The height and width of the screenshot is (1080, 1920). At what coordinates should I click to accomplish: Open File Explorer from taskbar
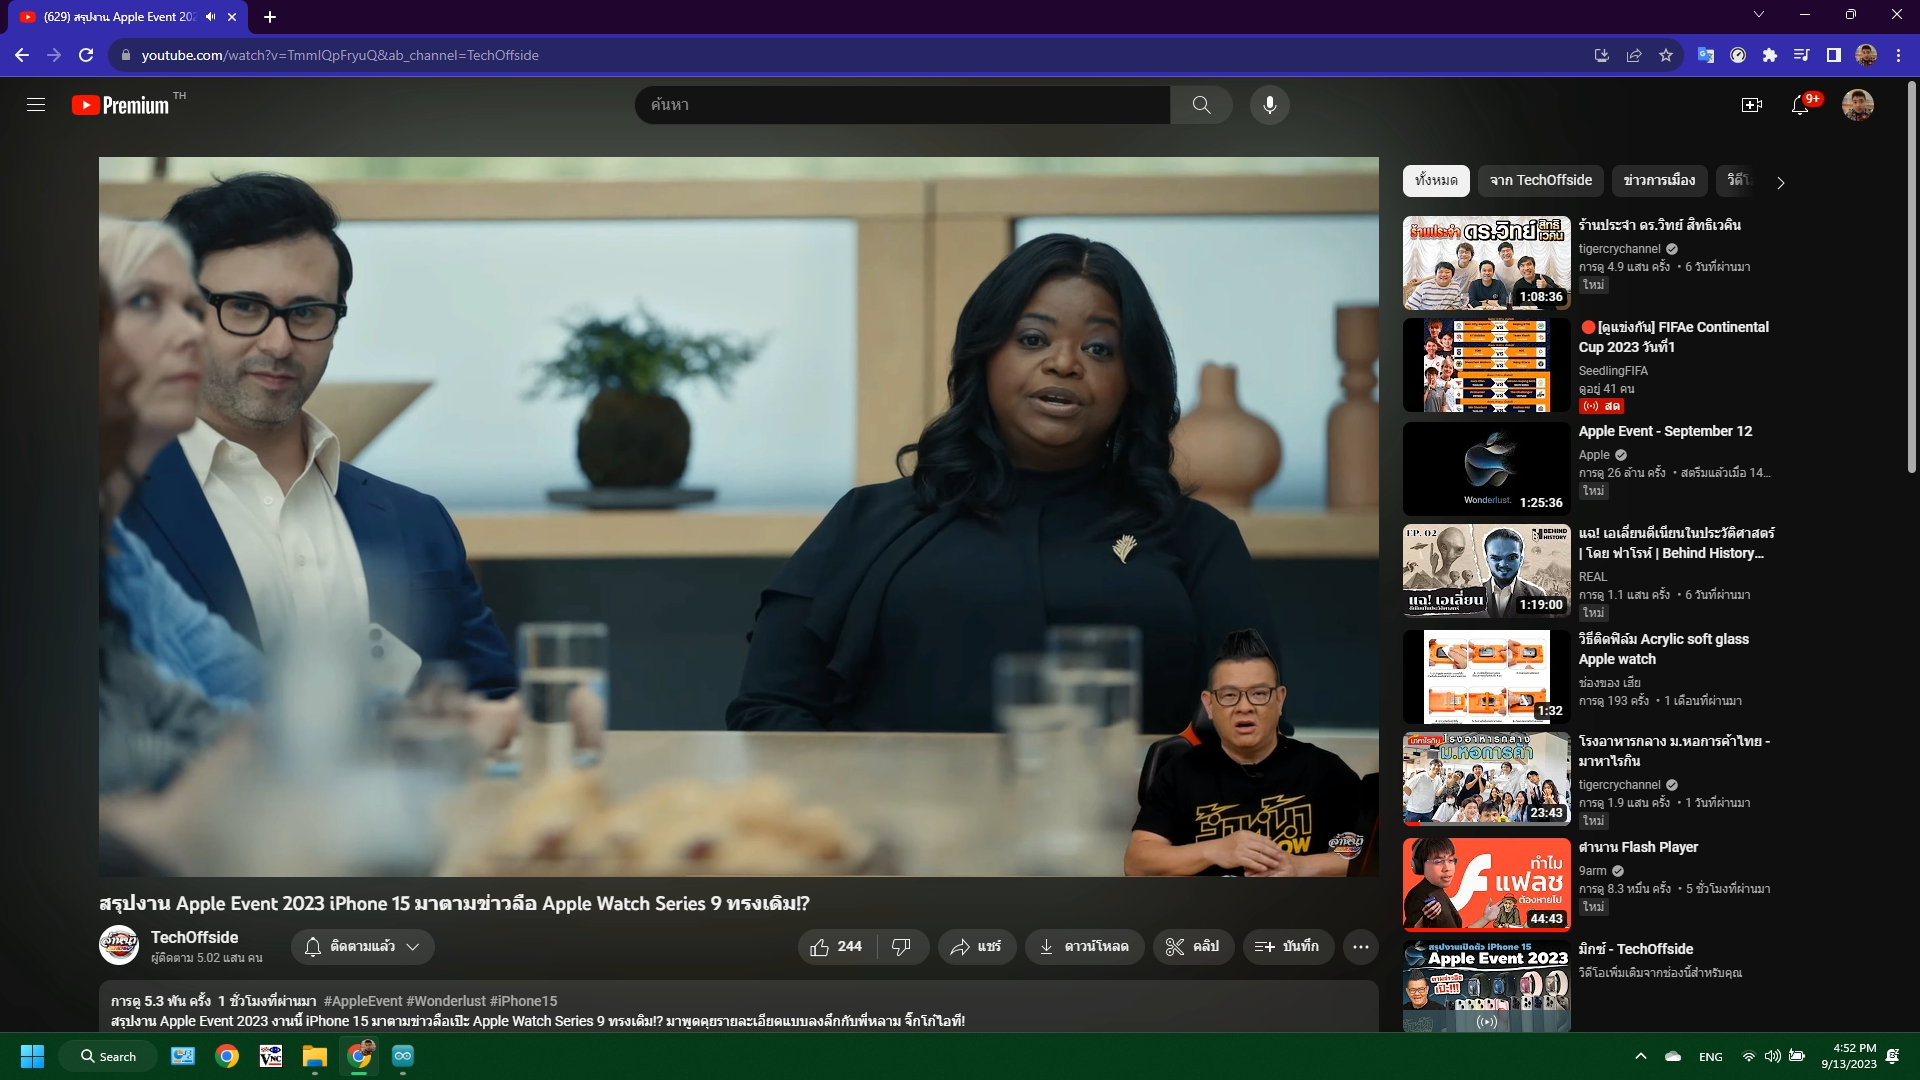click(x=315, y=1056)
